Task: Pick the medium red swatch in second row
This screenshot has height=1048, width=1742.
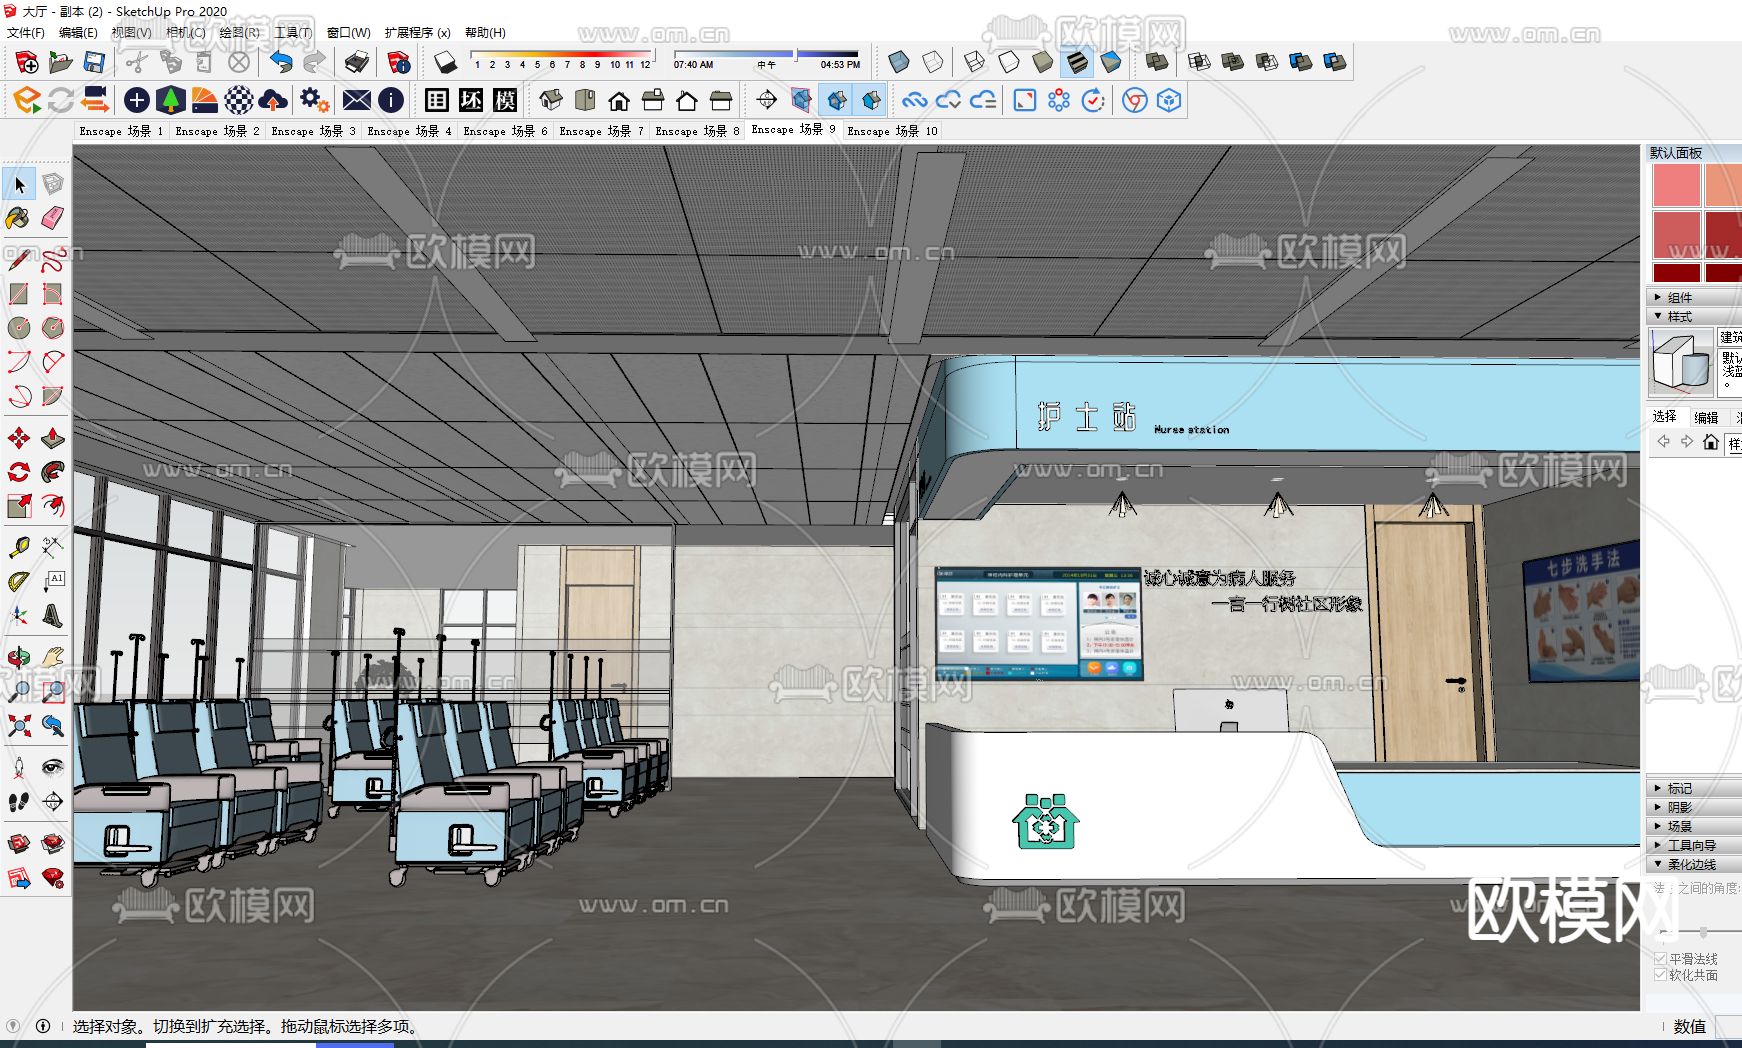Action: point(1676,235)
